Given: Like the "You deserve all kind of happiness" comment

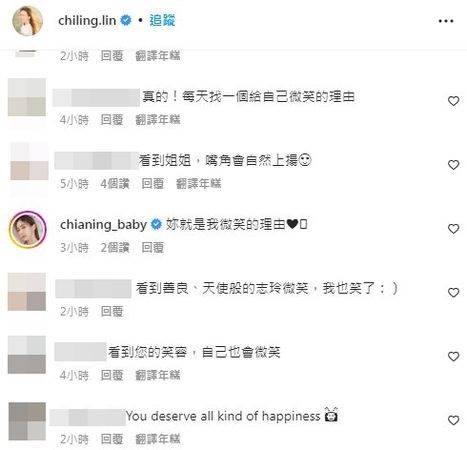Looking at the screenshot, I should pyautogui.click(x=453, y=420).
